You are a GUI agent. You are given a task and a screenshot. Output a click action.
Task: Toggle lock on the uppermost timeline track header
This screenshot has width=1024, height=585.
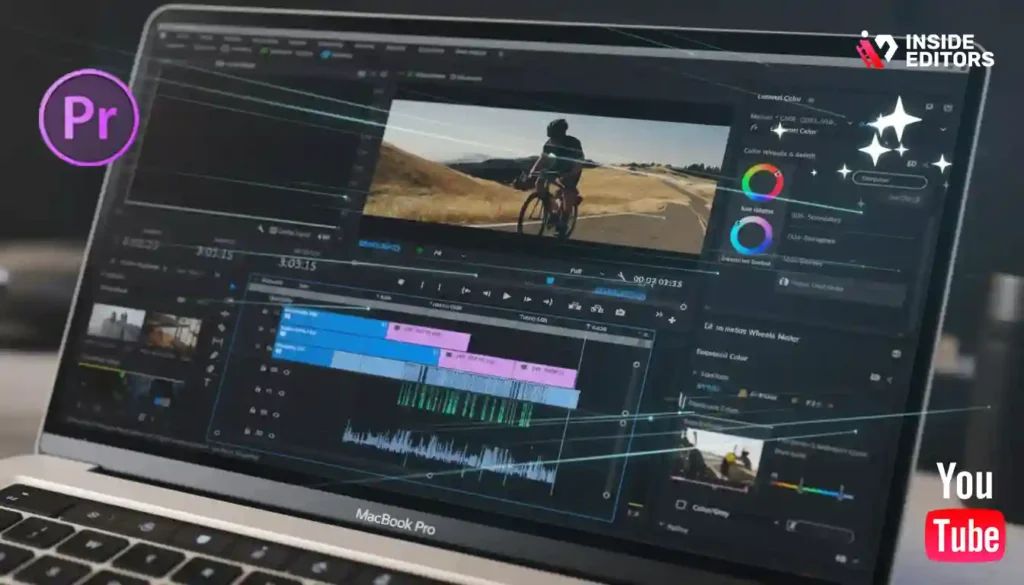264,312
